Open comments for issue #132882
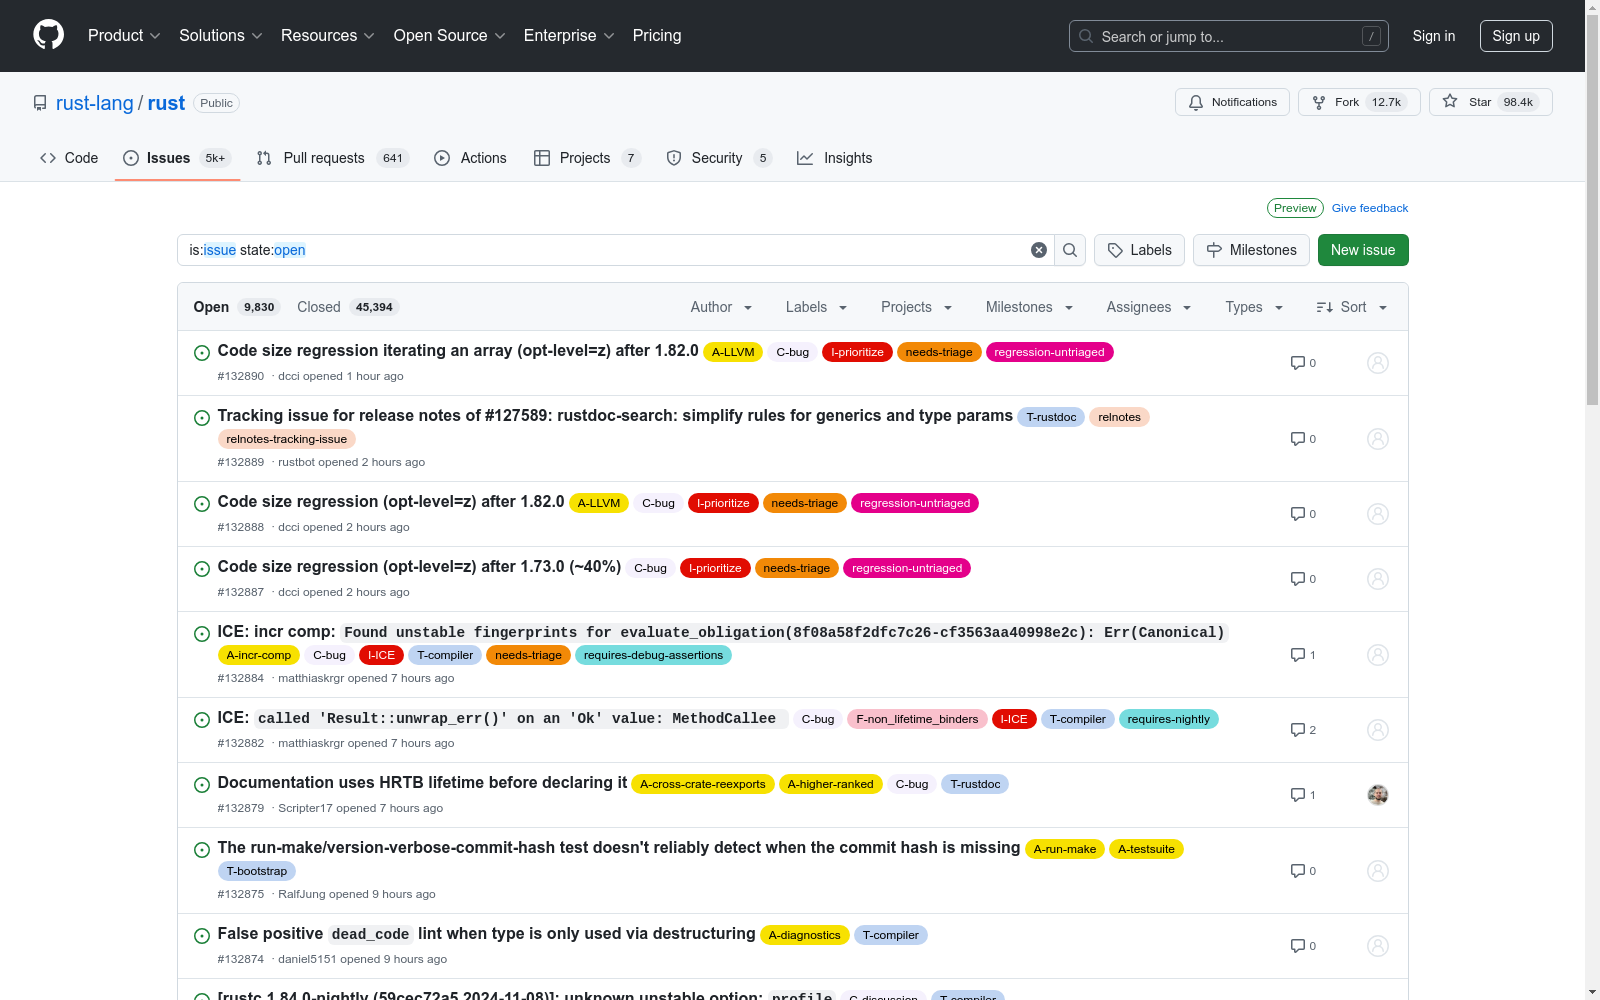The height and width of the screenshot is (1000, 1600). point(1303,730)
